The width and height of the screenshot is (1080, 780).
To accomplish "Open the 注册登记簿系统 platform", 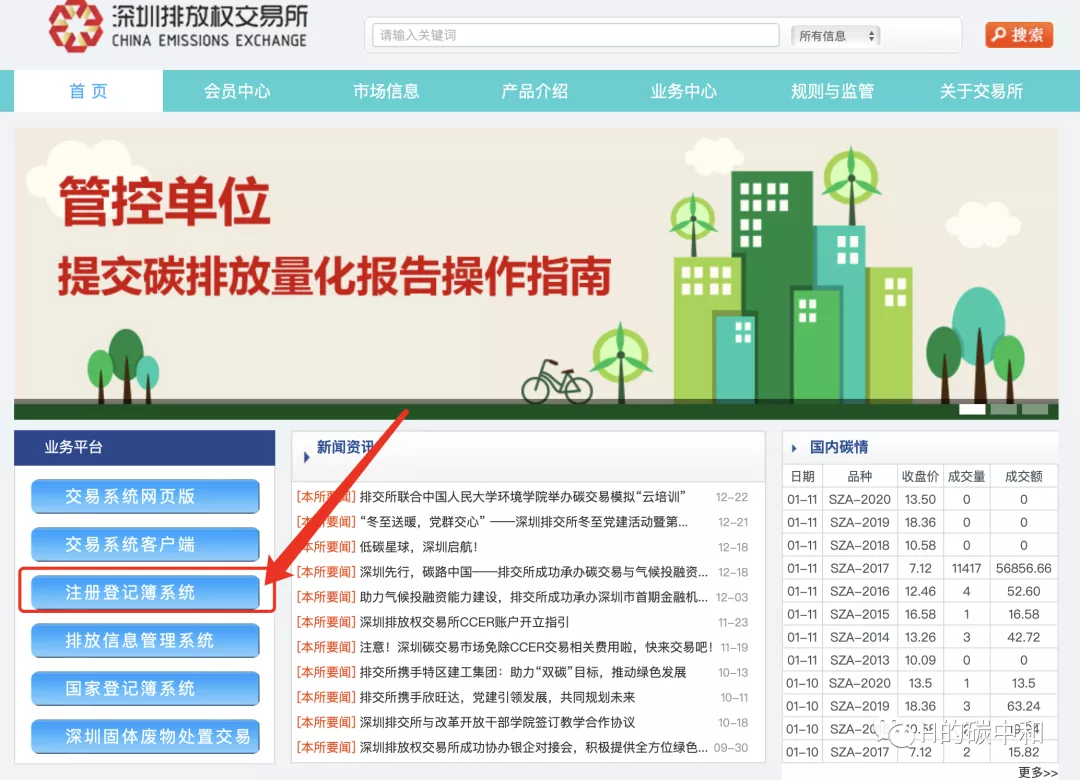I will [144, 592].
